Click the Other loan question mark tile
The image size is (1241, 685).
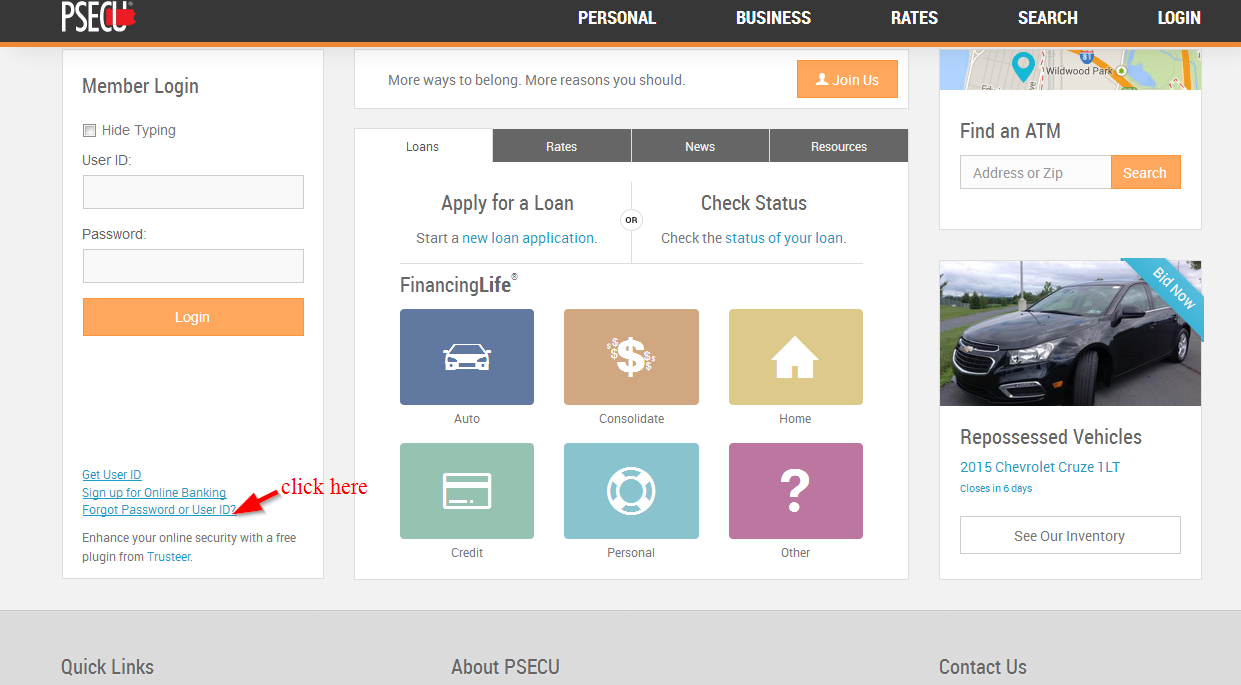tap(795, 491)
